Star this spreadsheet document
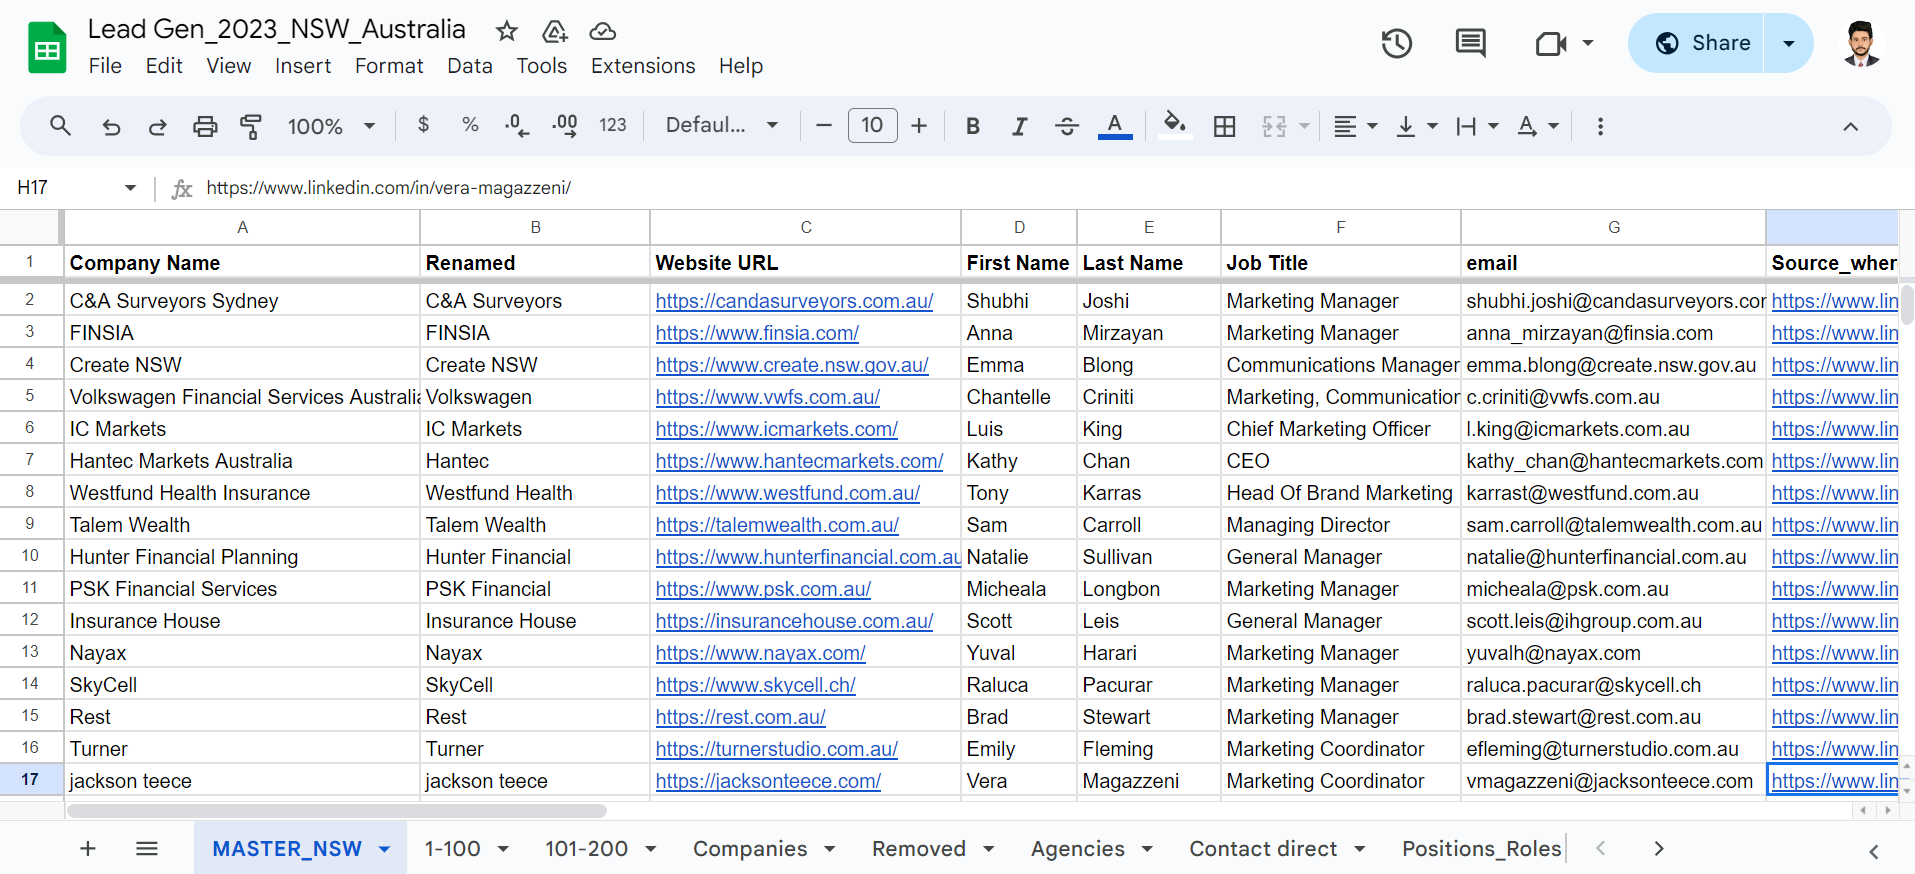The width and height of the screenshot is (1915, 874). coord(507,31)
